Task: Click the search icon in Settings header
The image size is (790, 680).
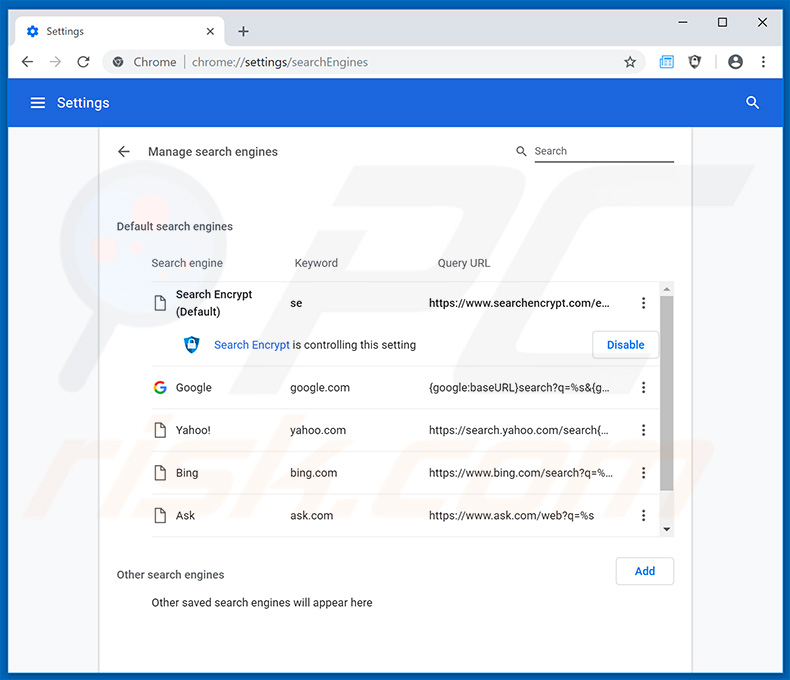Action: click(752, 103)
